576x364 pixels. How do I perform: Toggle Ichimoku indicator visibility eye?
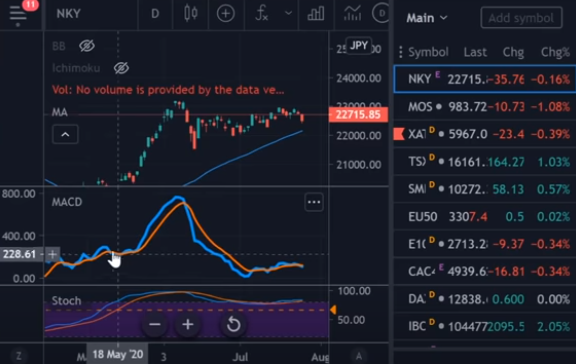(x=121, y=68)
